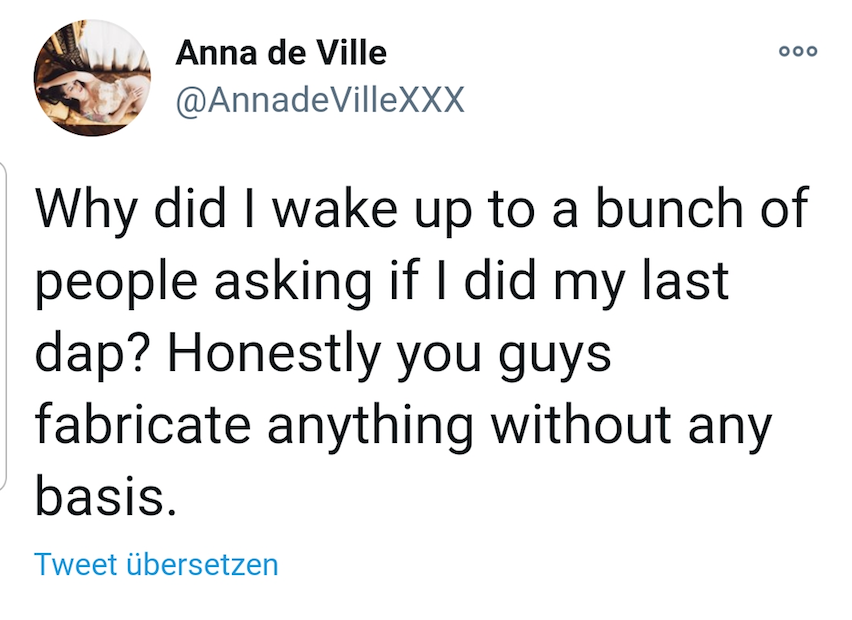Click the tweet line starting "Why did I wake"

click(x=420, y=212)
